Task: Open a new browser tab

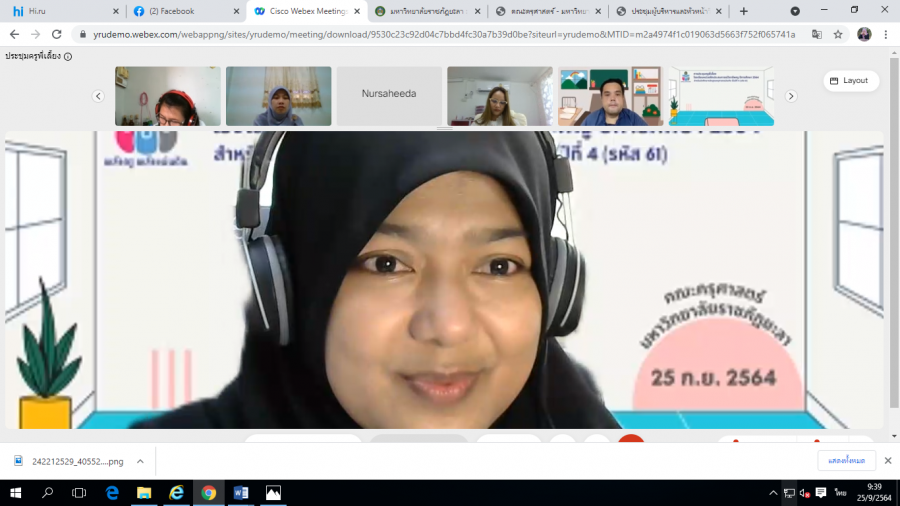Action: point(743,11)
